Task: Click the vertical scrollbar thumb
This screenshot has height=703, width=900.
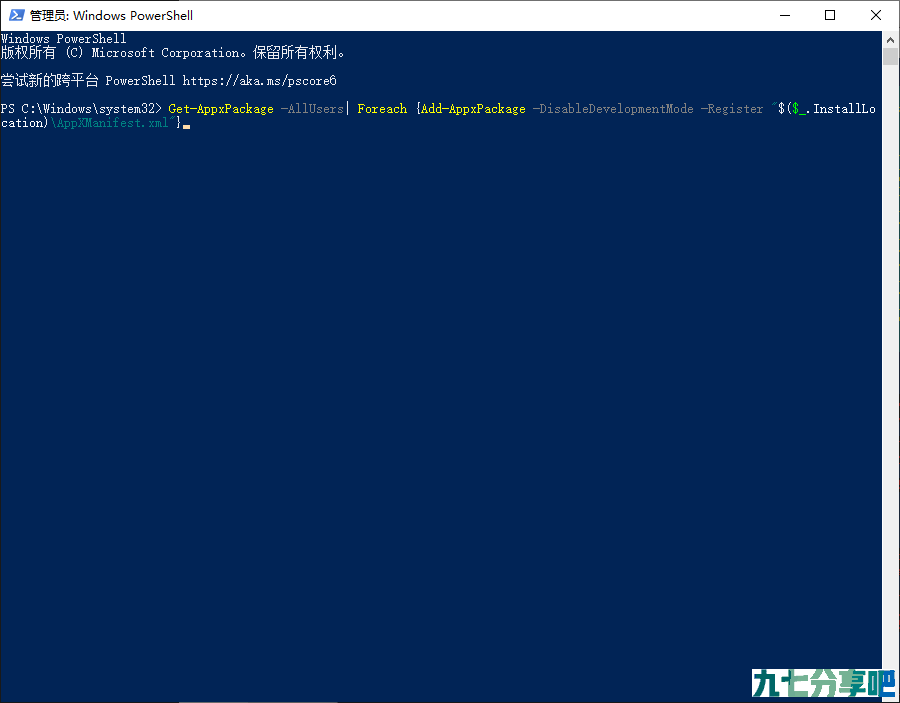Action: click(x=890, y=57)
